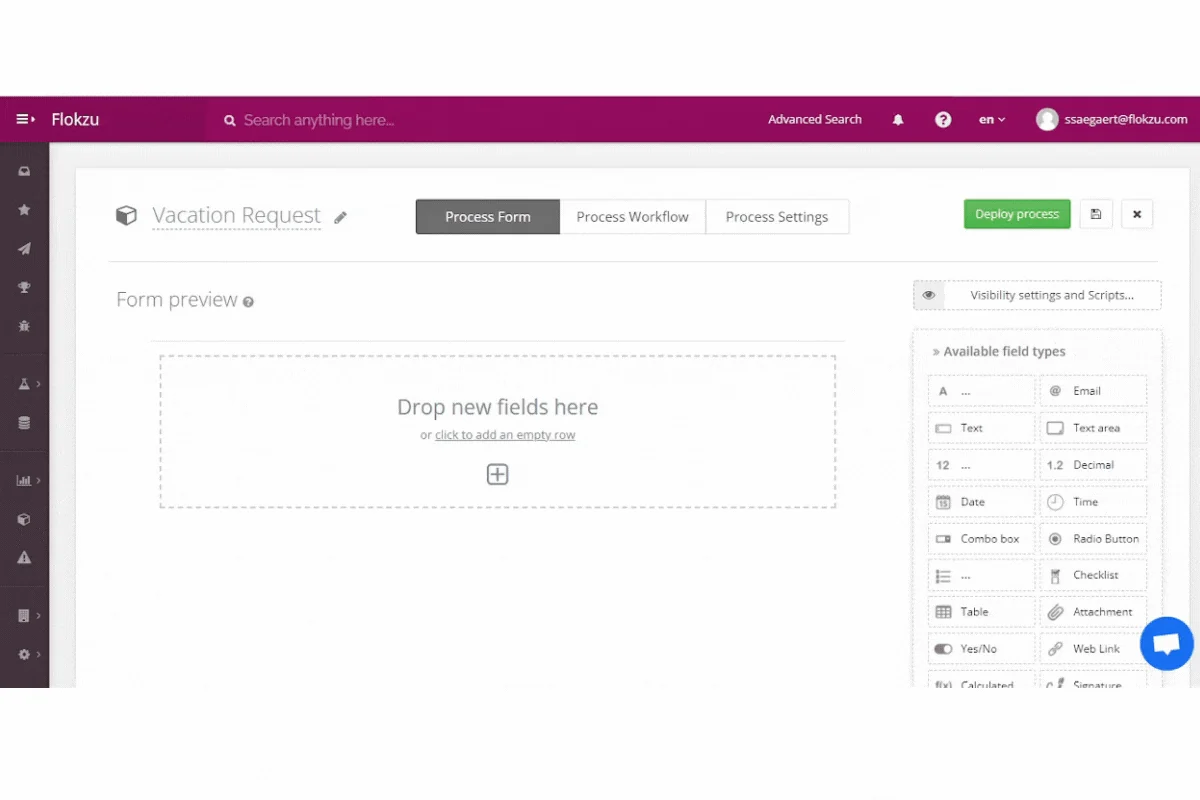Select the bulleted list '...' field type
This screenshot has height=800, width=1200.
point(981,575)
